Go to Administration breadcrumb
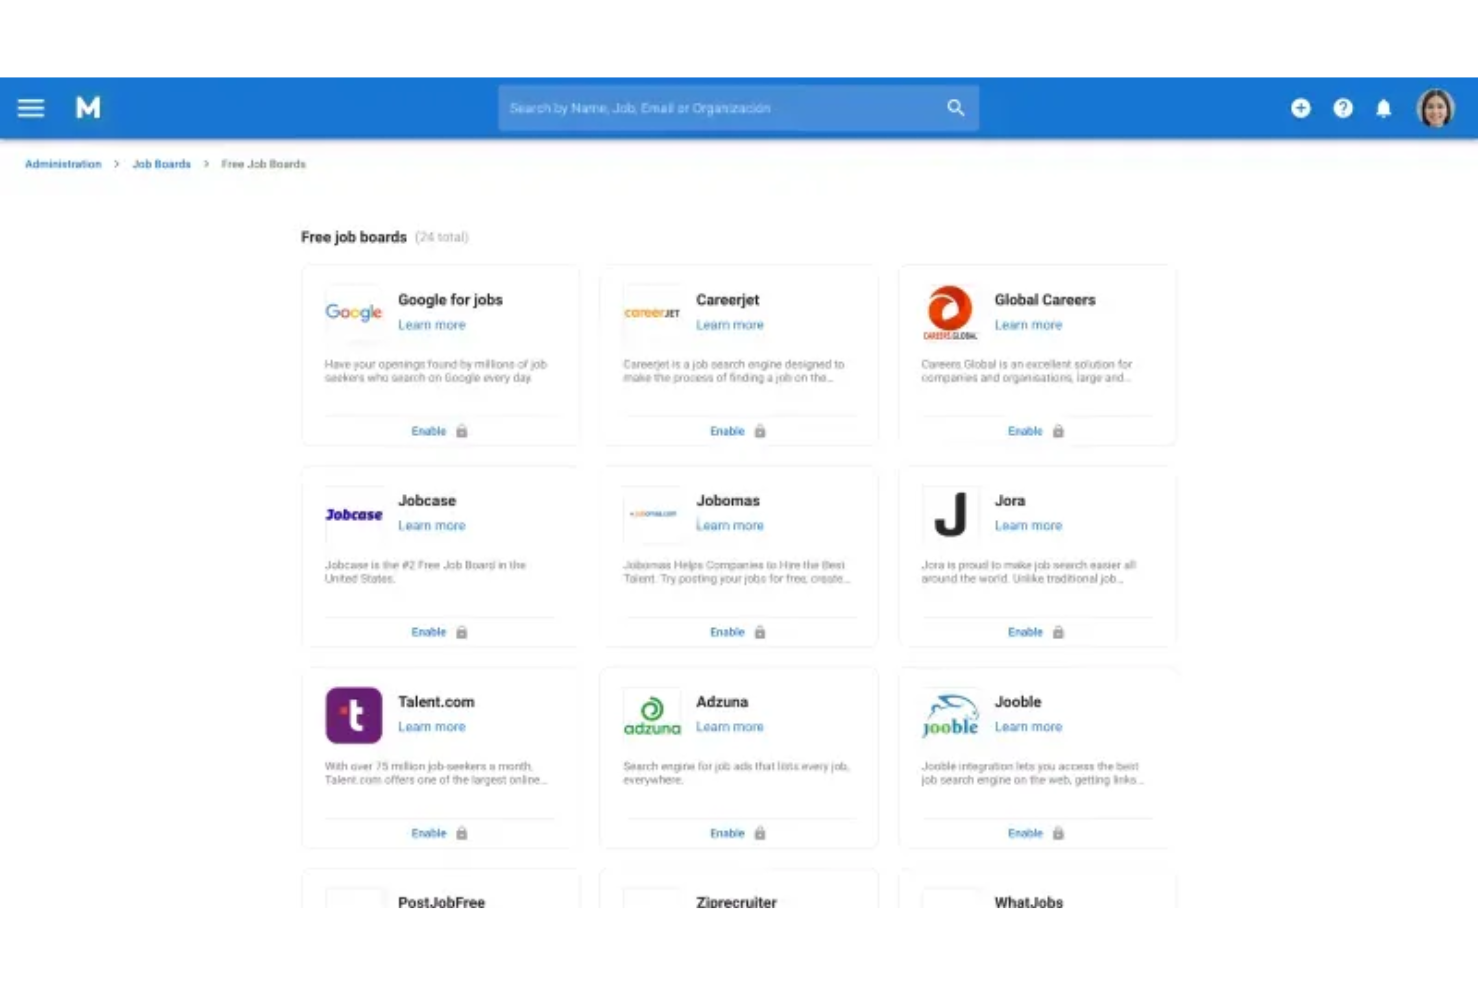Image resolution: width=1480 pixels, height=987 pixels. click(x=63, y=164)
